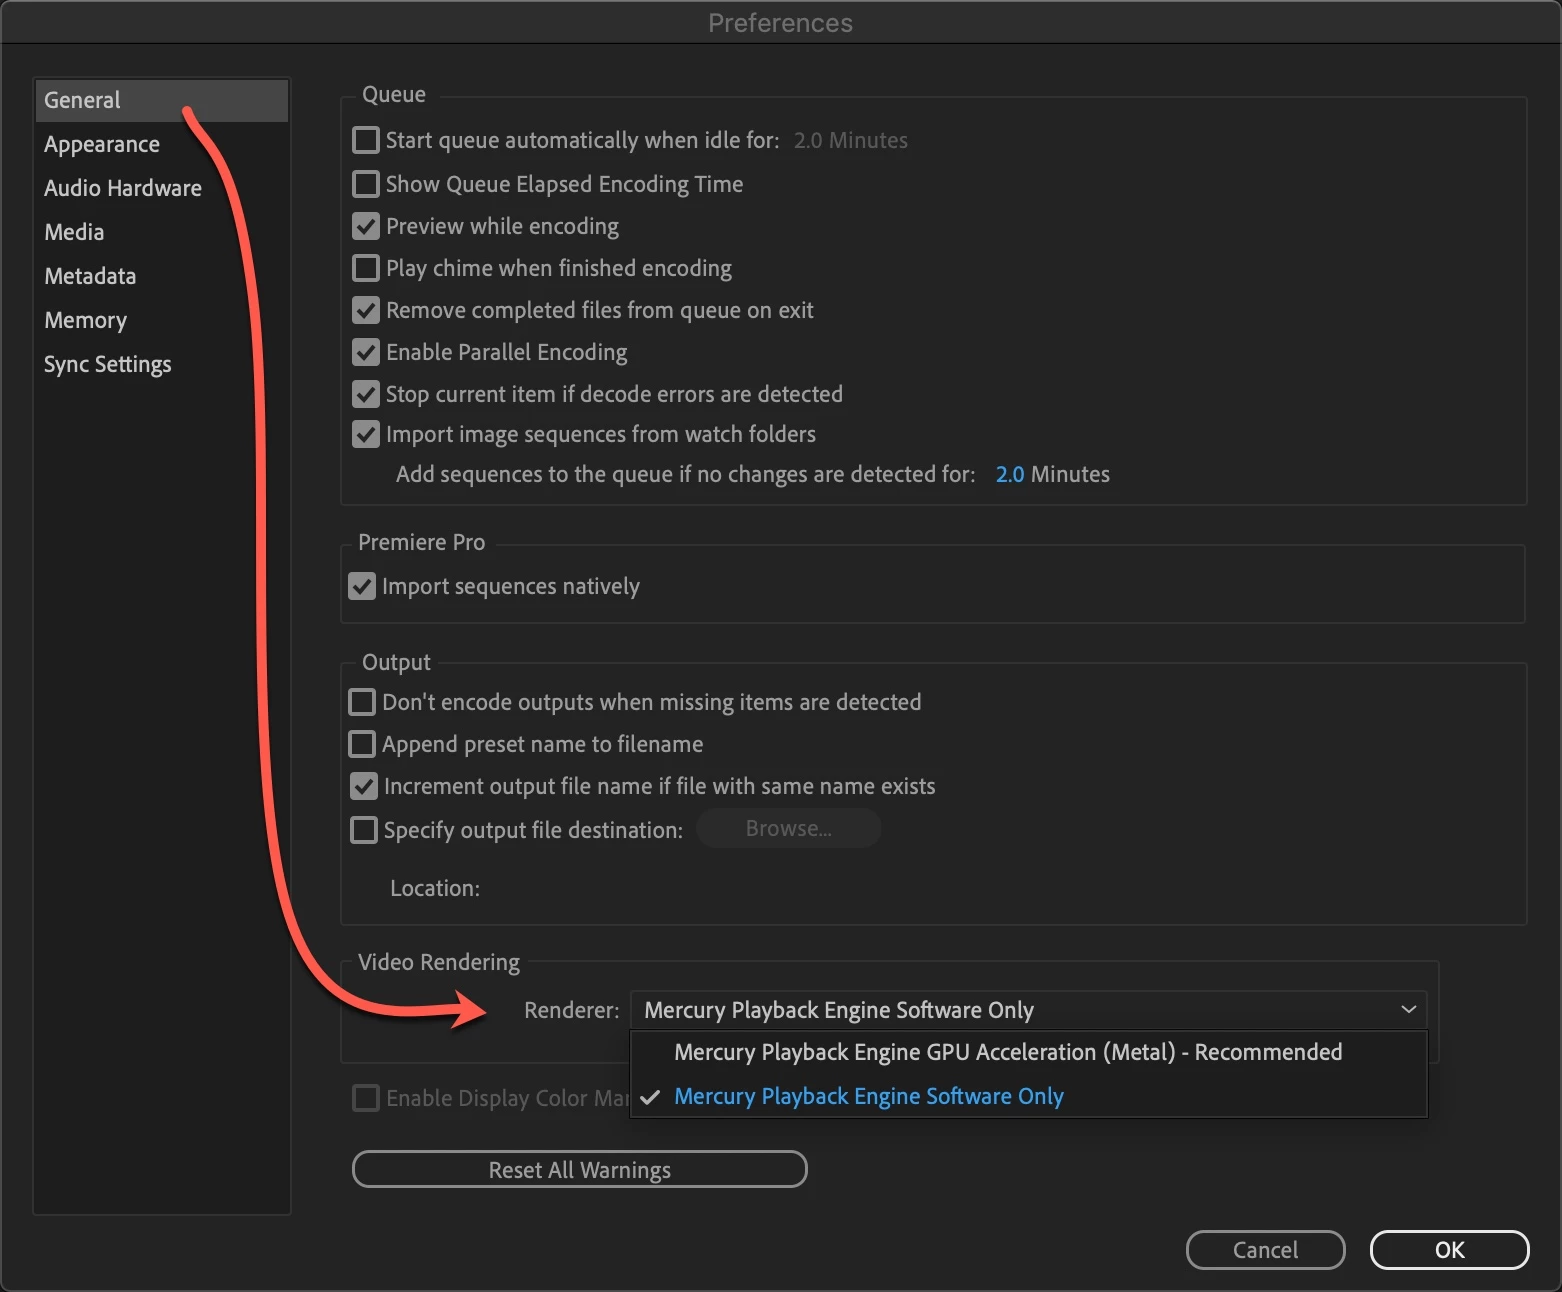Toggle Import sequences natively checkbox

click(362, 586)
